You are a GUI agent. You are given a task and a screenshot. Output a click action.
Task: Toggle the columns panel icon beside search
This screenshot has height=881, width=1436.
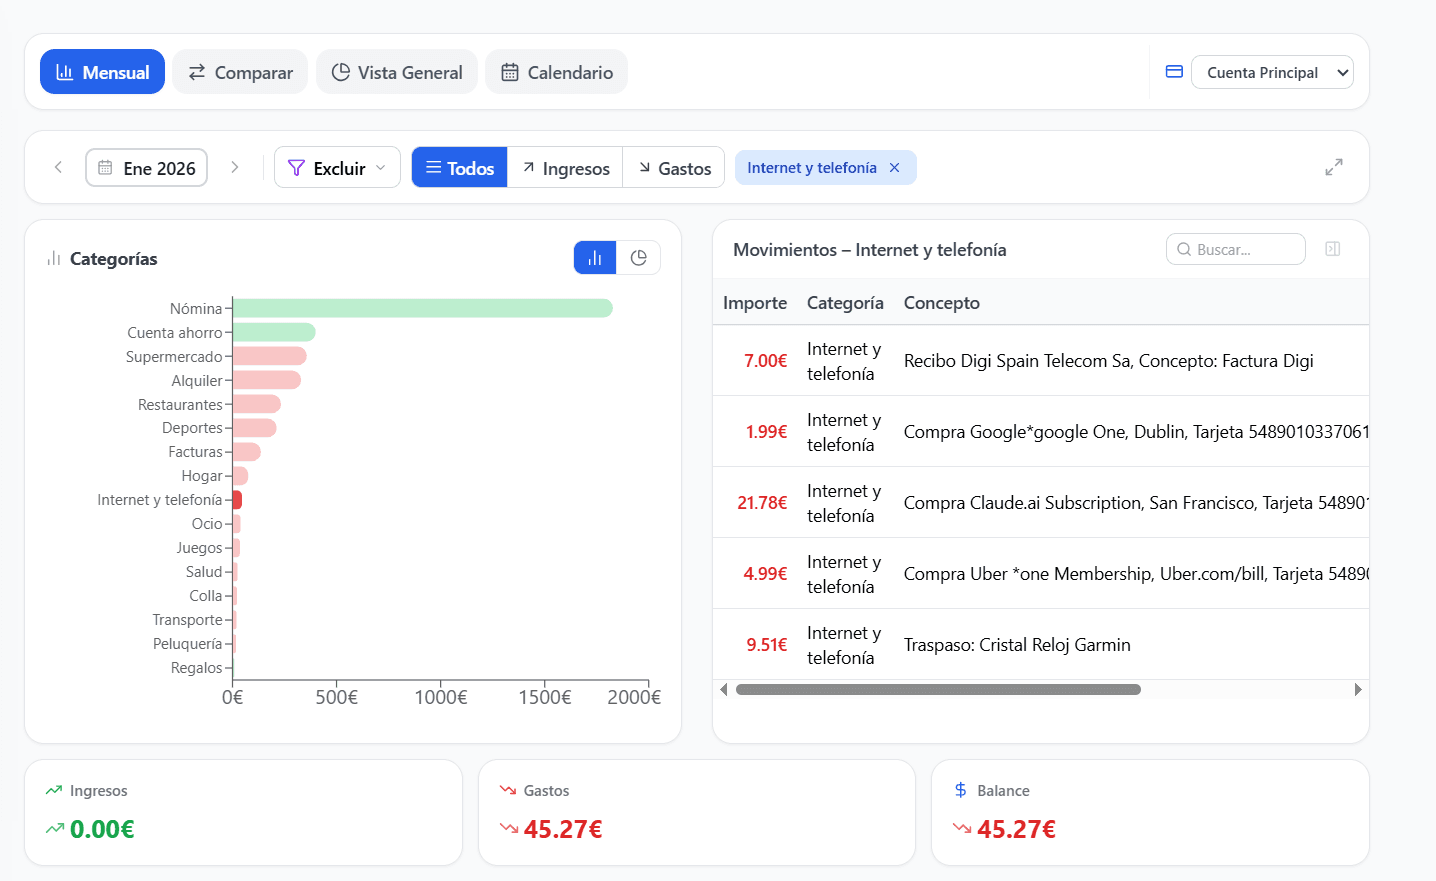(x=1333, y=249)
